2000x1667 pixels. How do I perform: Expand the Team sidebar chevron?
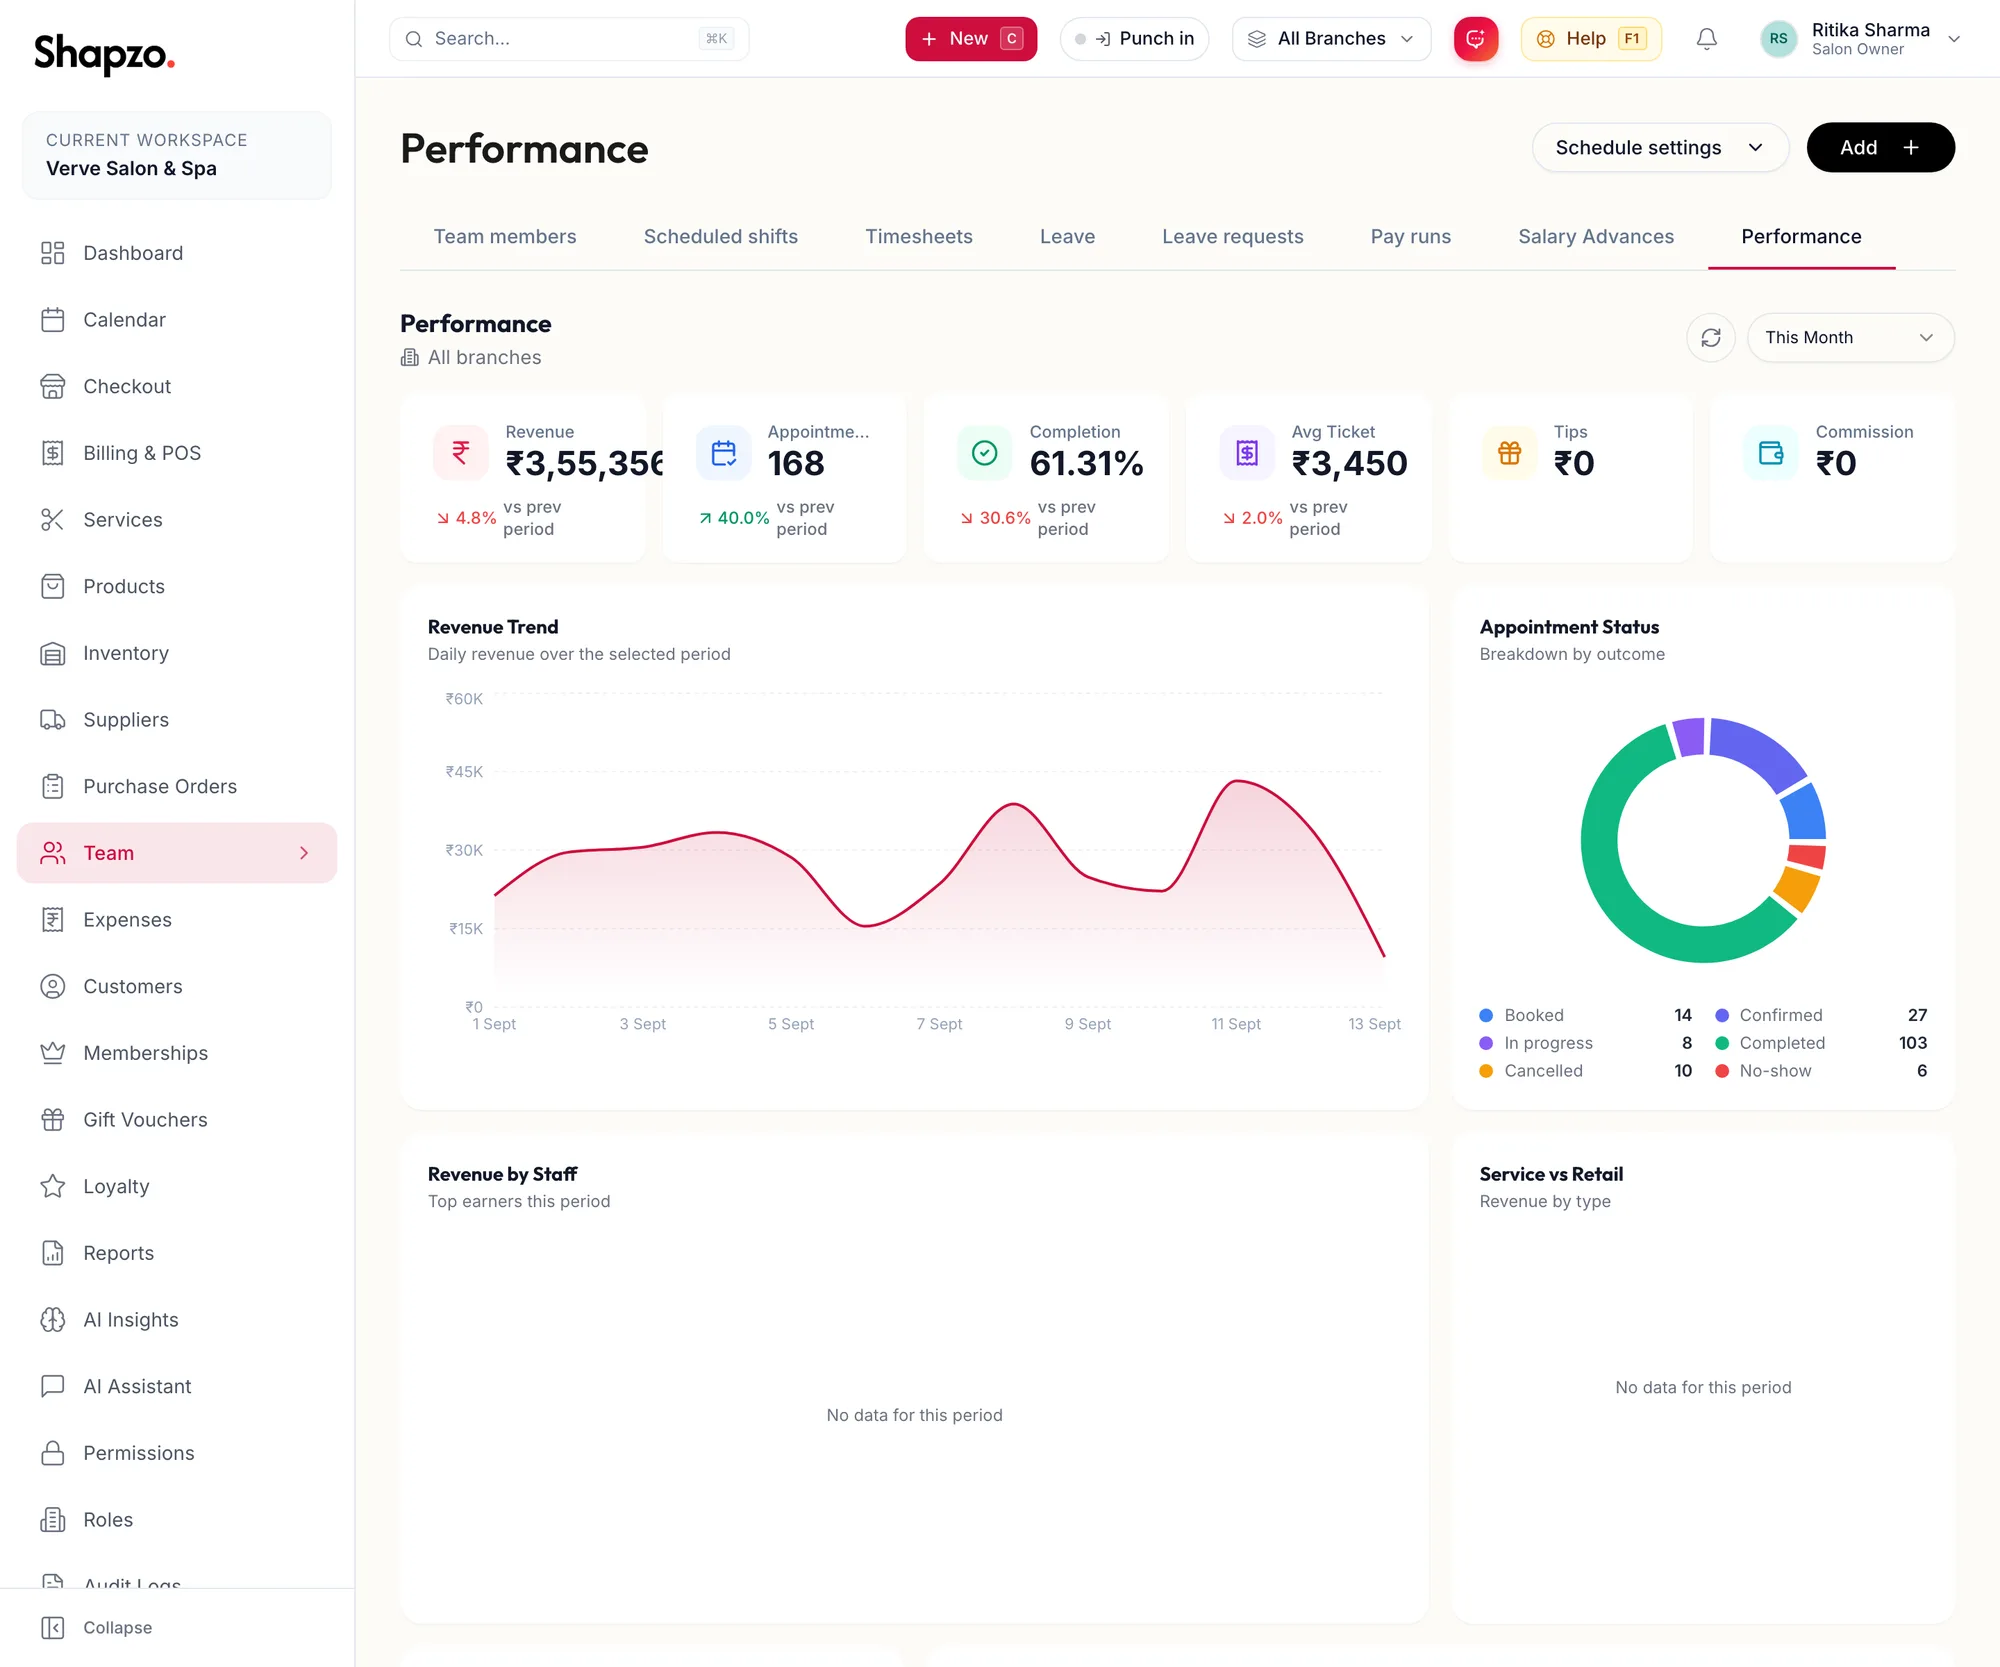[304, 853]
